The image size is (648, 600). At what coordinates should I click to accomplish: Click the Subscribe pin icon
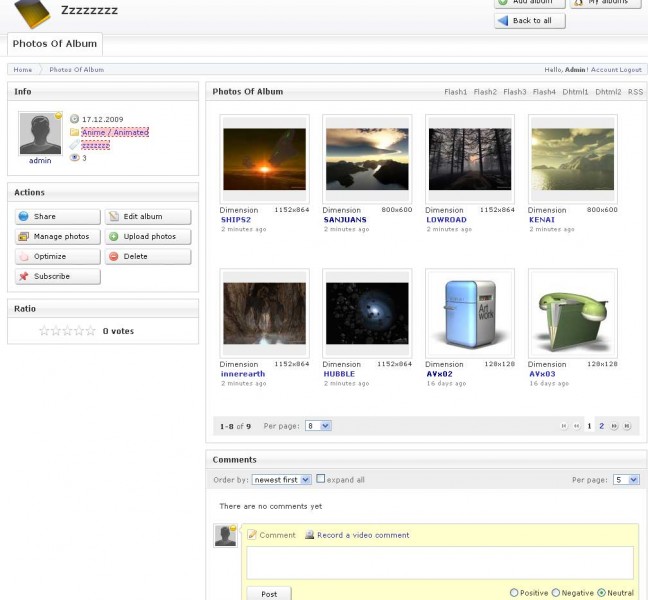(x=24, y=276)
